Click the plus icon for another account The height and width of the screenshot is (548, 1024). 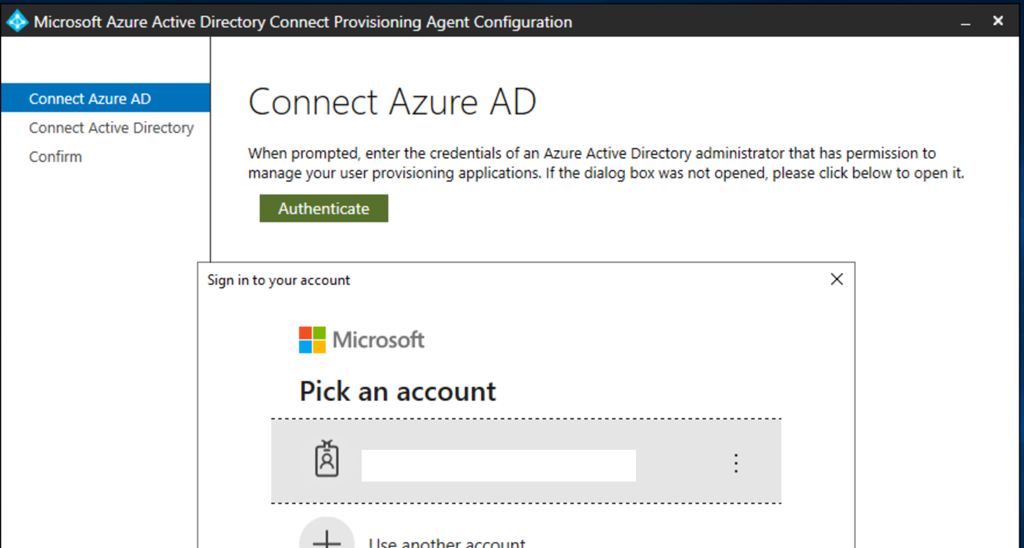point(327,538)
